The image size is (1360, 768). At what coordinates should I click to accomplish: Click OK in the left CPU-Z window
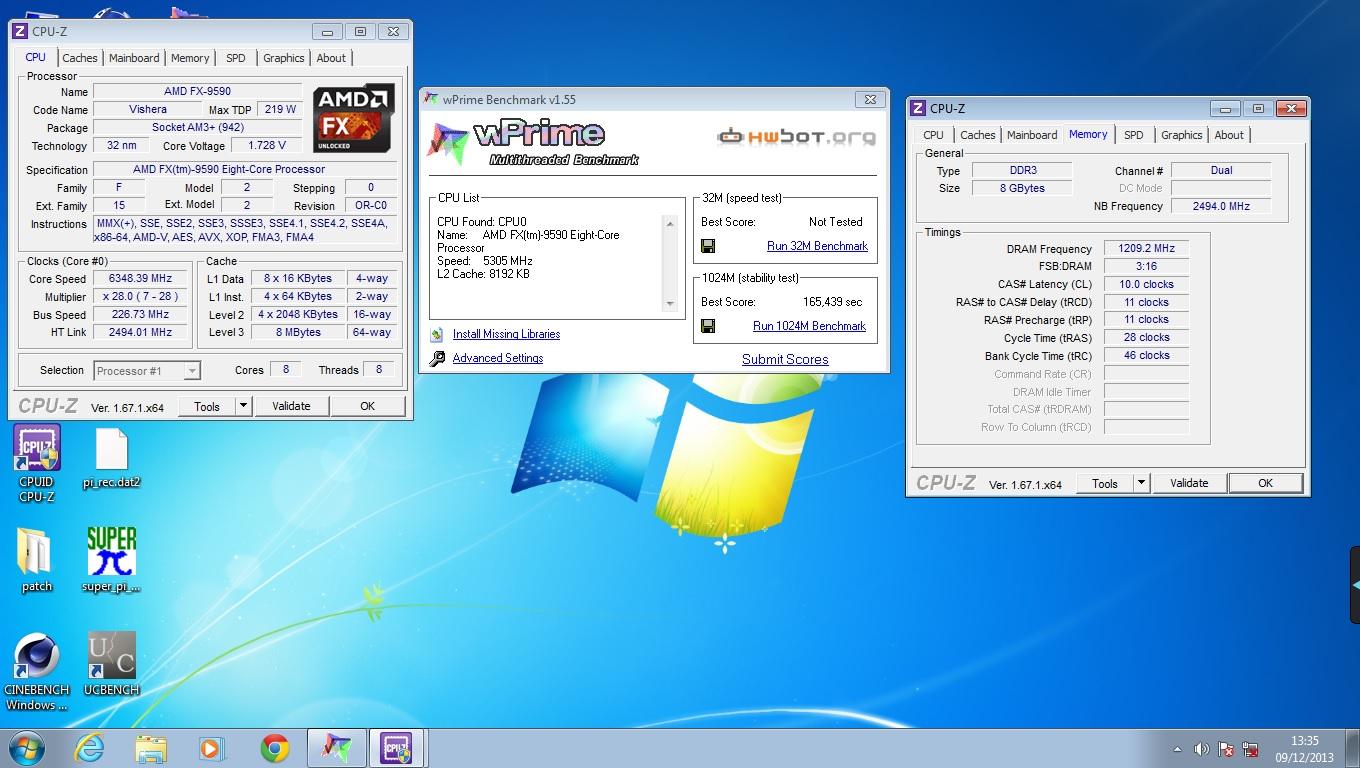click(x=367, y=406)
